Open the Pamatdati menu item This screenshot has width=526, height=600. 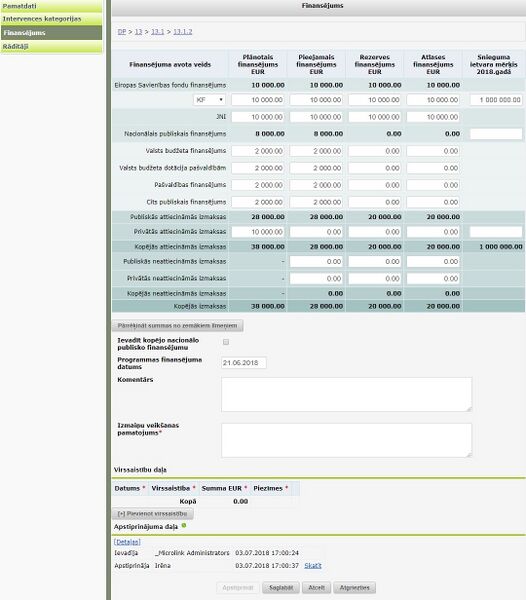click(51, 6)
